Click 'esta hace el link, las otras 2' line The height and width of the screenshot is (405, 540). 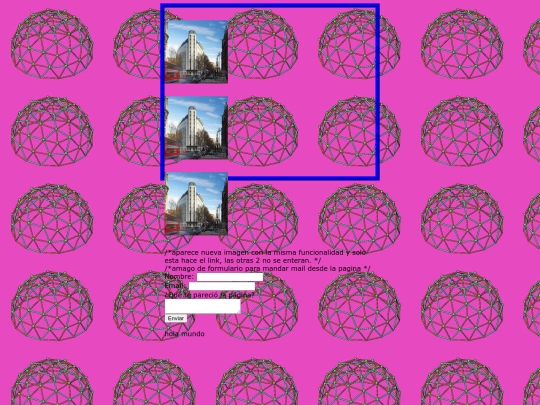pos(243,260)
